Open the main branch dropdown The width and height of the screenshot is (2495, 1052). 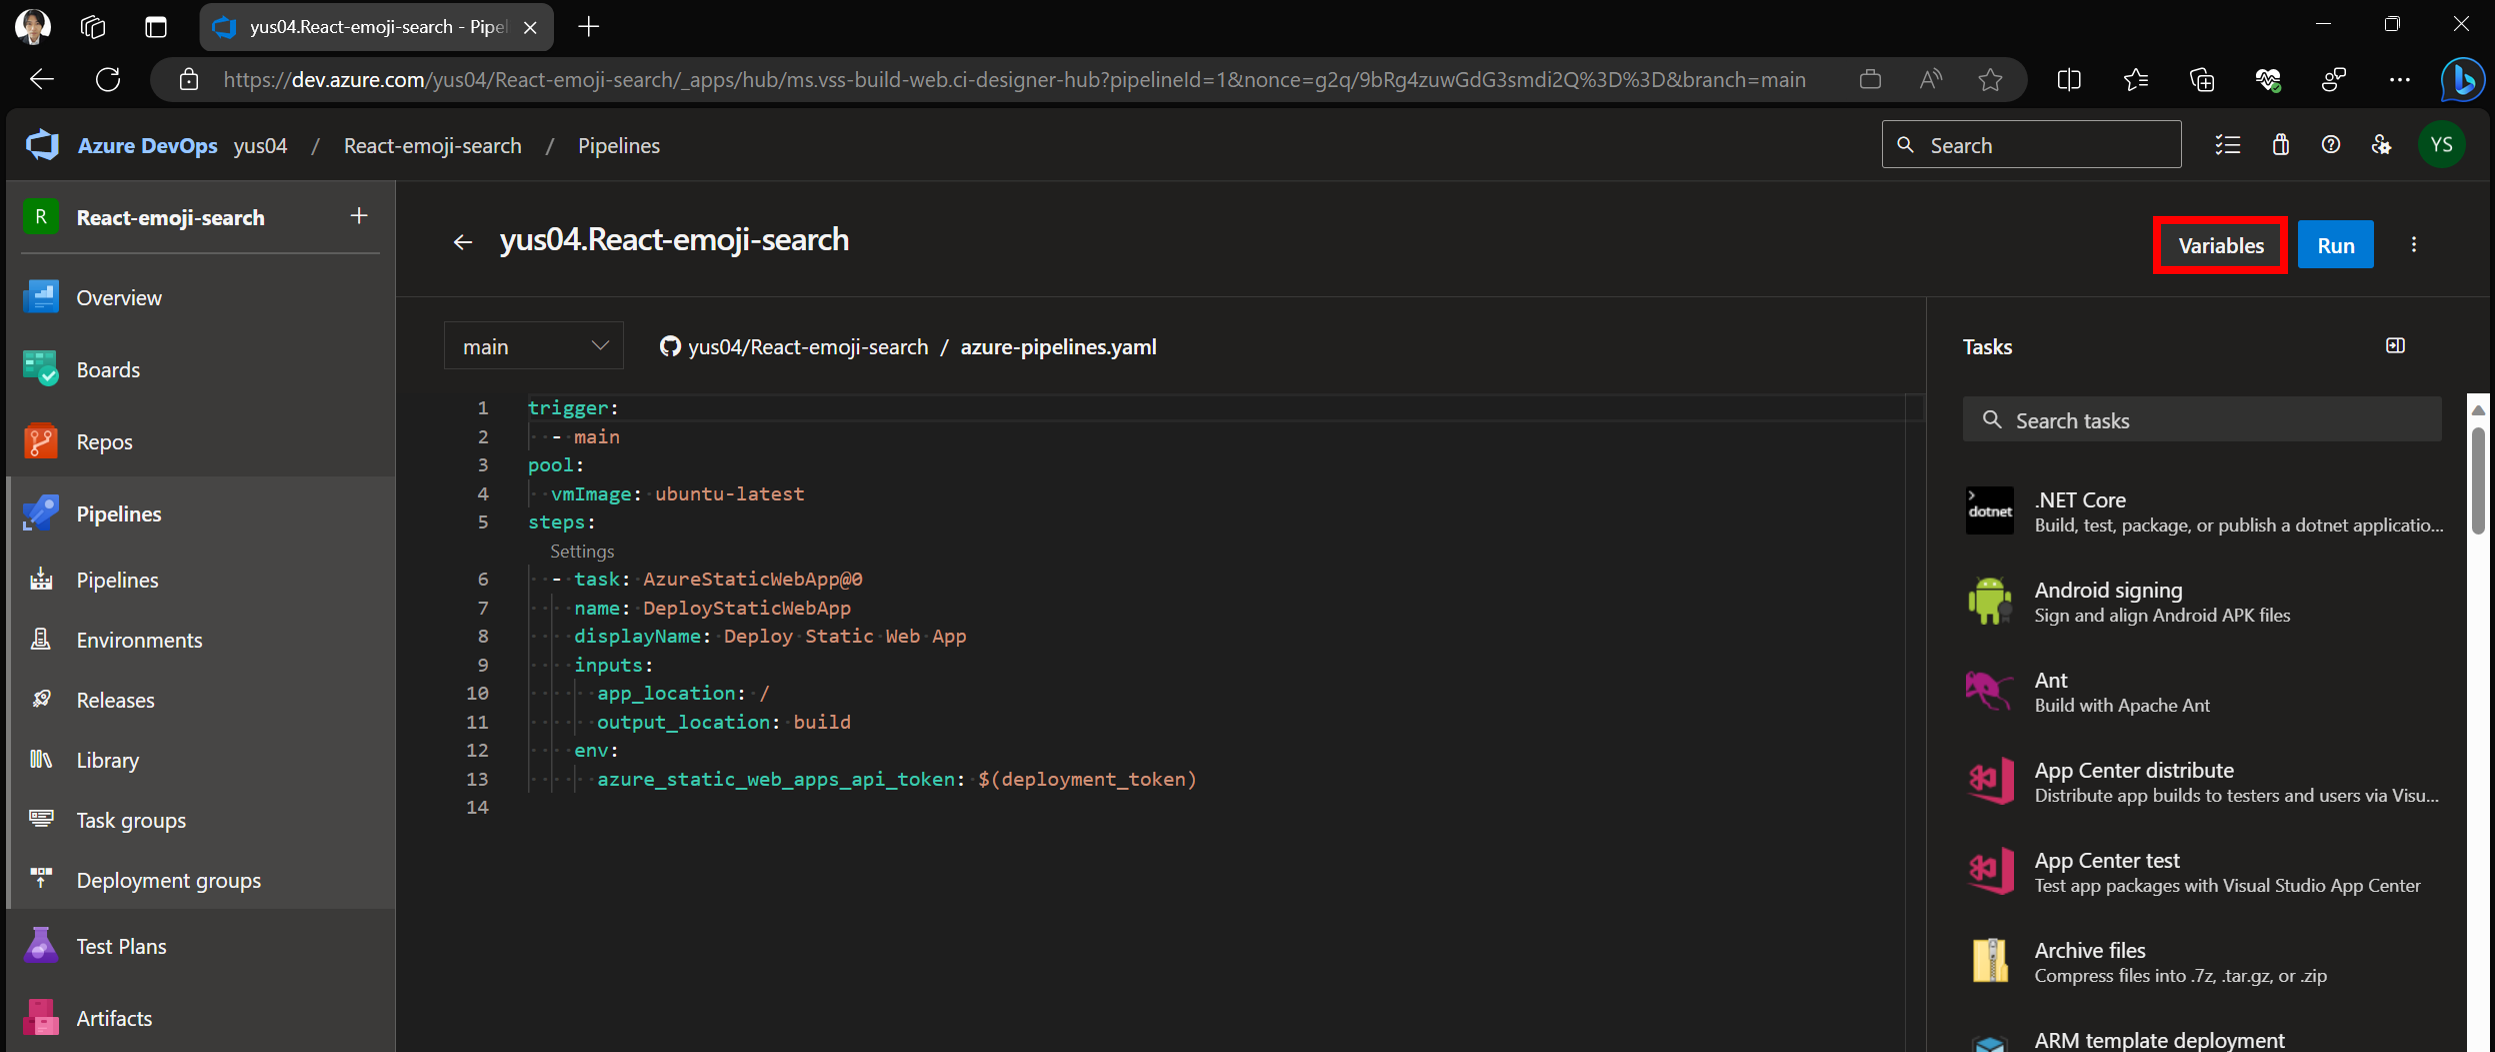point(534,346)
